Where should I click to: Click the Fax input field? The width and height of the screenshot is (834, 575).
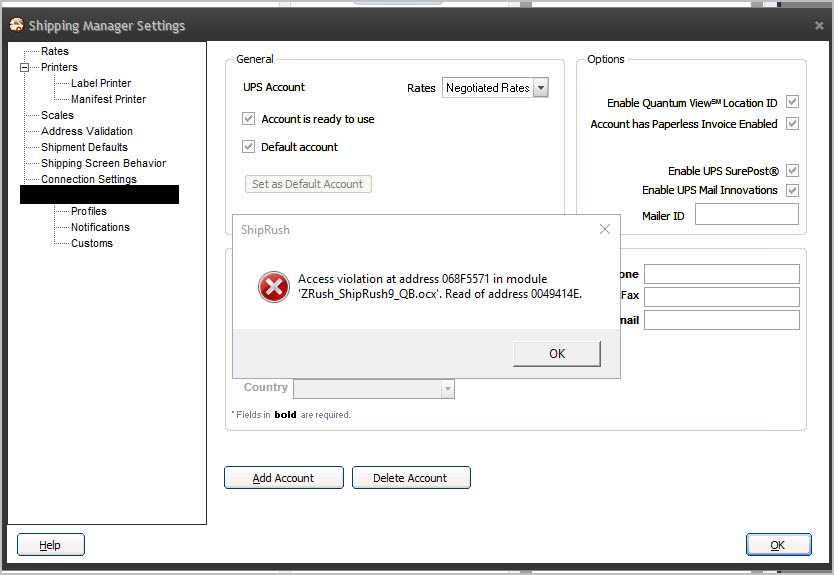click(x=722, y=296)
